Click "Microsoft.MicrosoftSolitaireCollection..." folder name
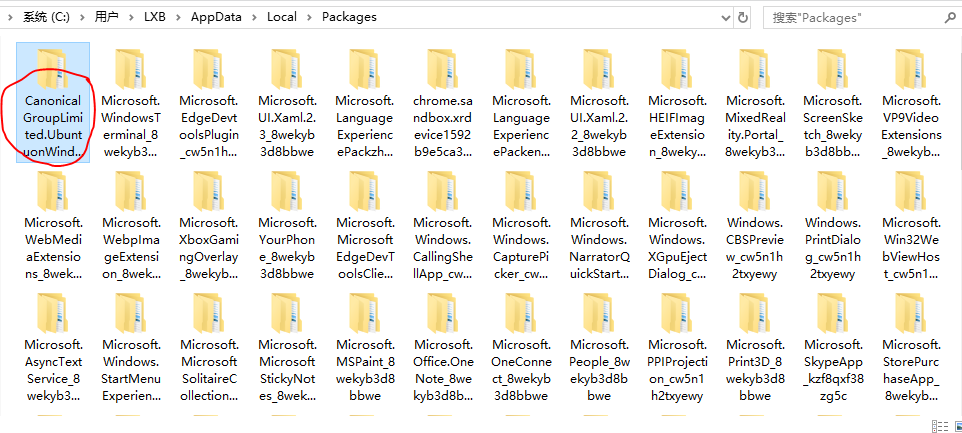Screen dimensions: 962x433 click(x=209, y=370)
